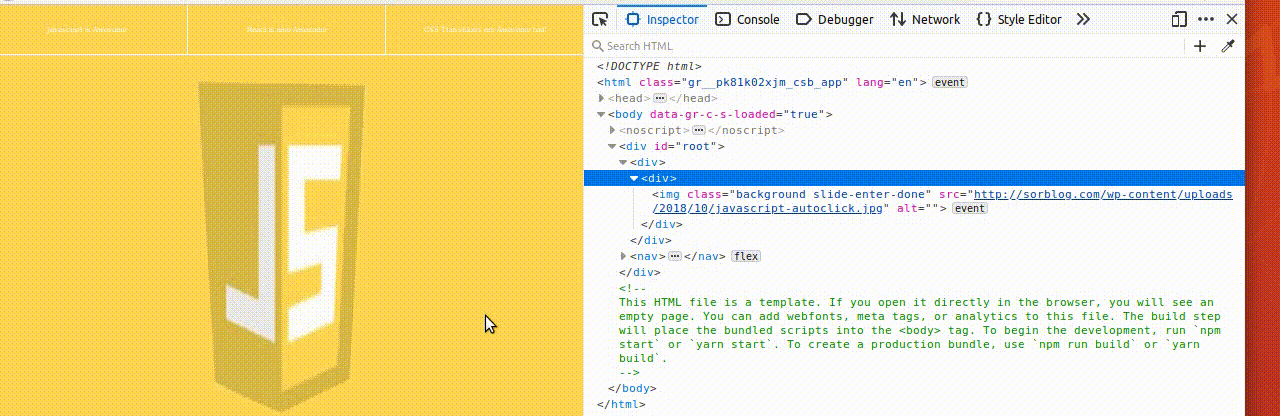Click the JS logo background image
This screenshot has height=416, width=1280.
pyautogui.click(x=281, y=247)
